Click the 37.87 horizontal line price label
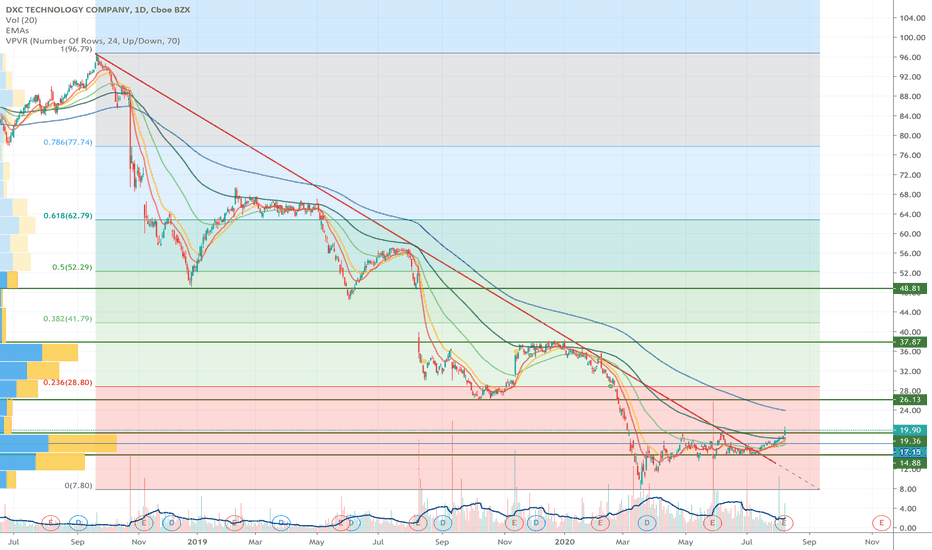The image size is (932, 550). pyautogui.click(x=909, y=342)
